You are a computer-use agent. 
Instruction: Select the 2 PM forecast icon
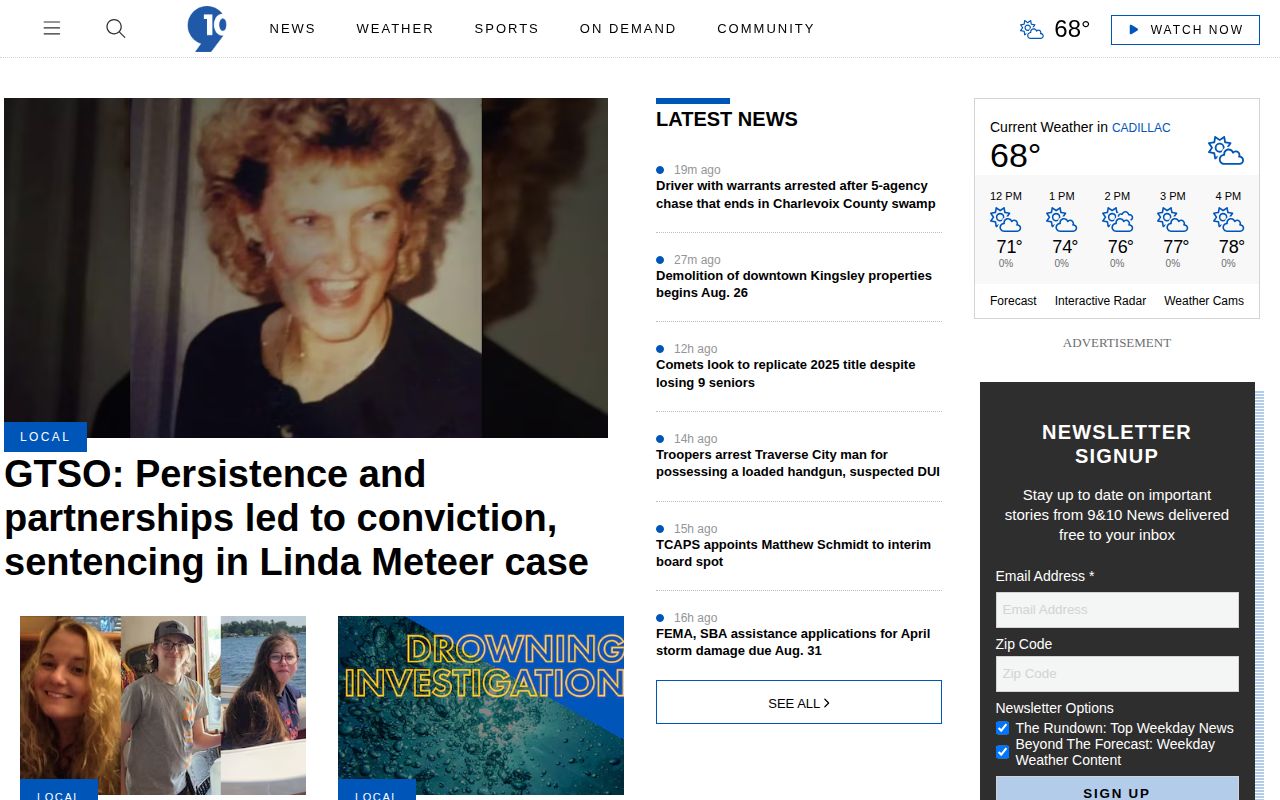pos(1117,220)
